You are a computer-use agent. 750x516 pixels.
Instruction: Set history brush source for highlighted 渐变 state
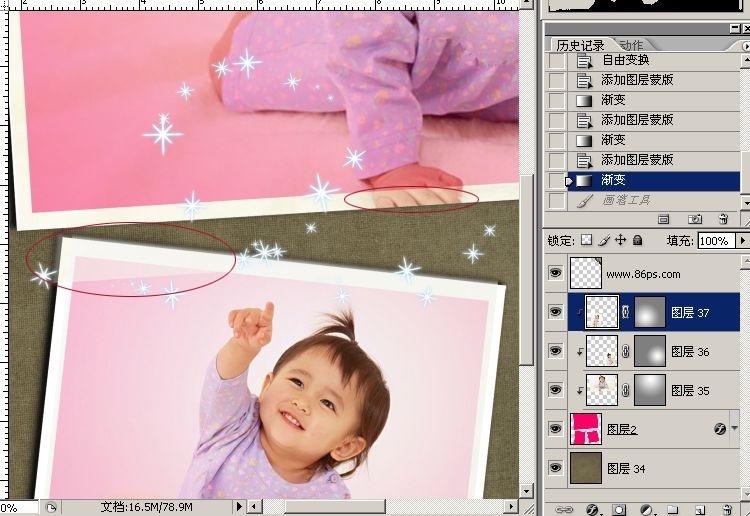point(556,181)
